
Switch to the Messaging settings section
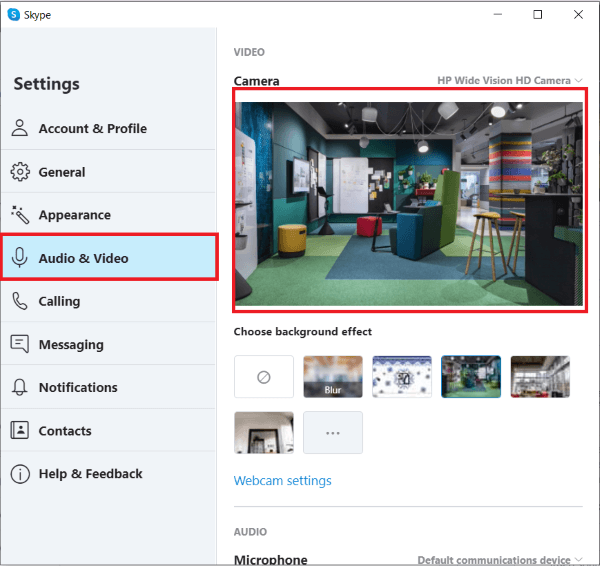click(108, 344)
